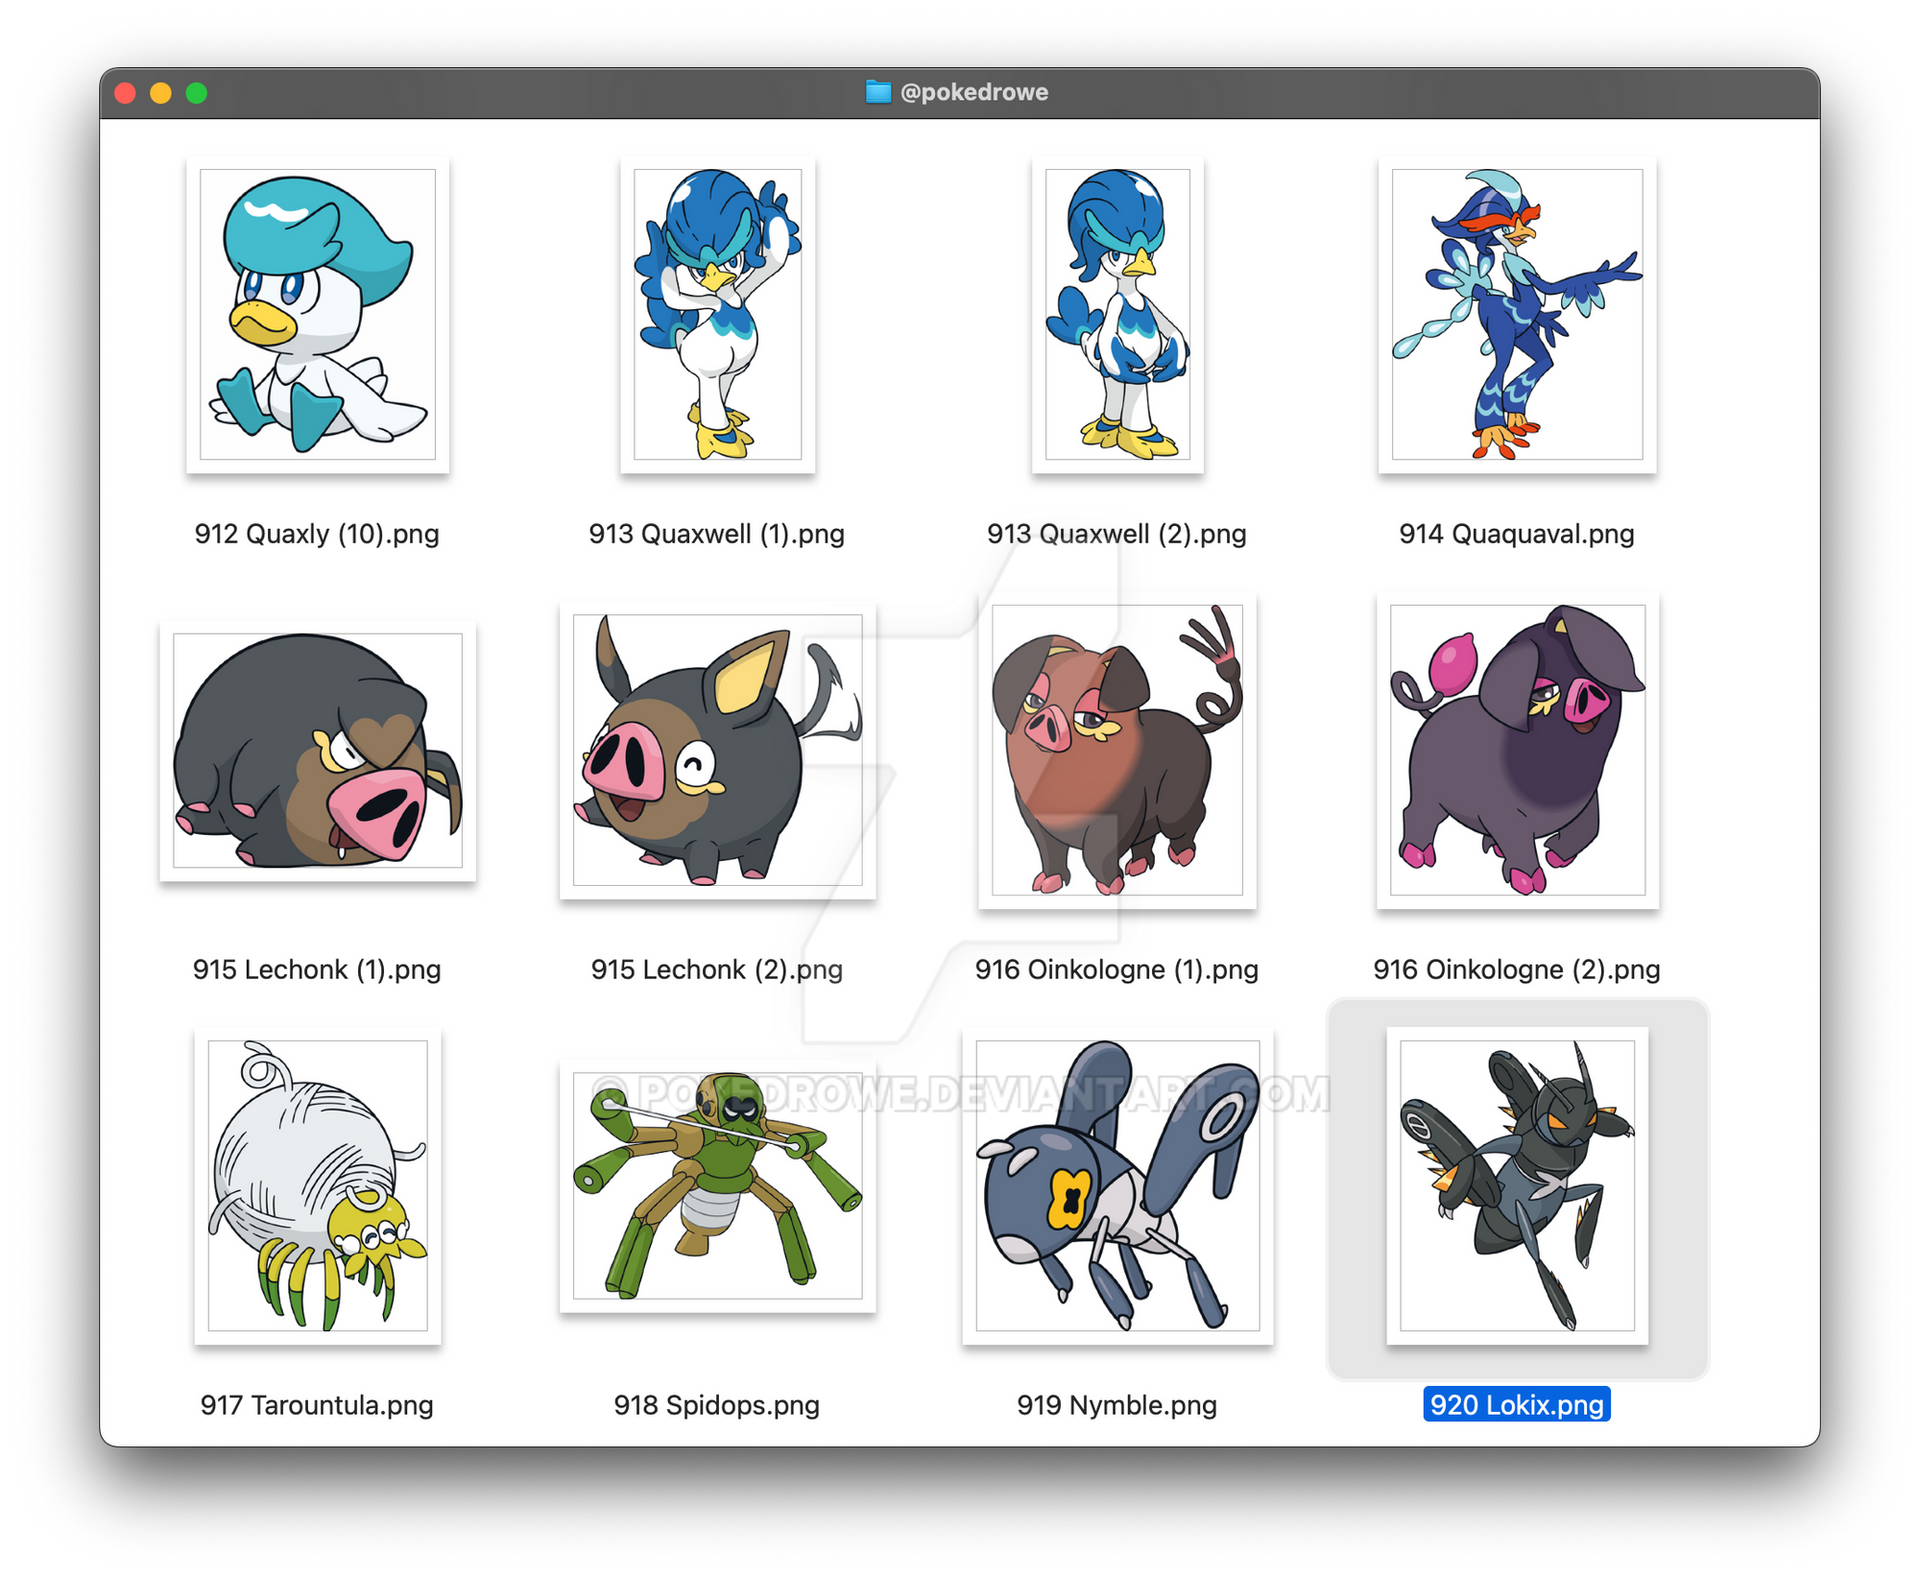Screen dimensions: 1920x1578
Task: Click the filename '914 Quaquaval.png'
Action: click(x=1517, y=534)
